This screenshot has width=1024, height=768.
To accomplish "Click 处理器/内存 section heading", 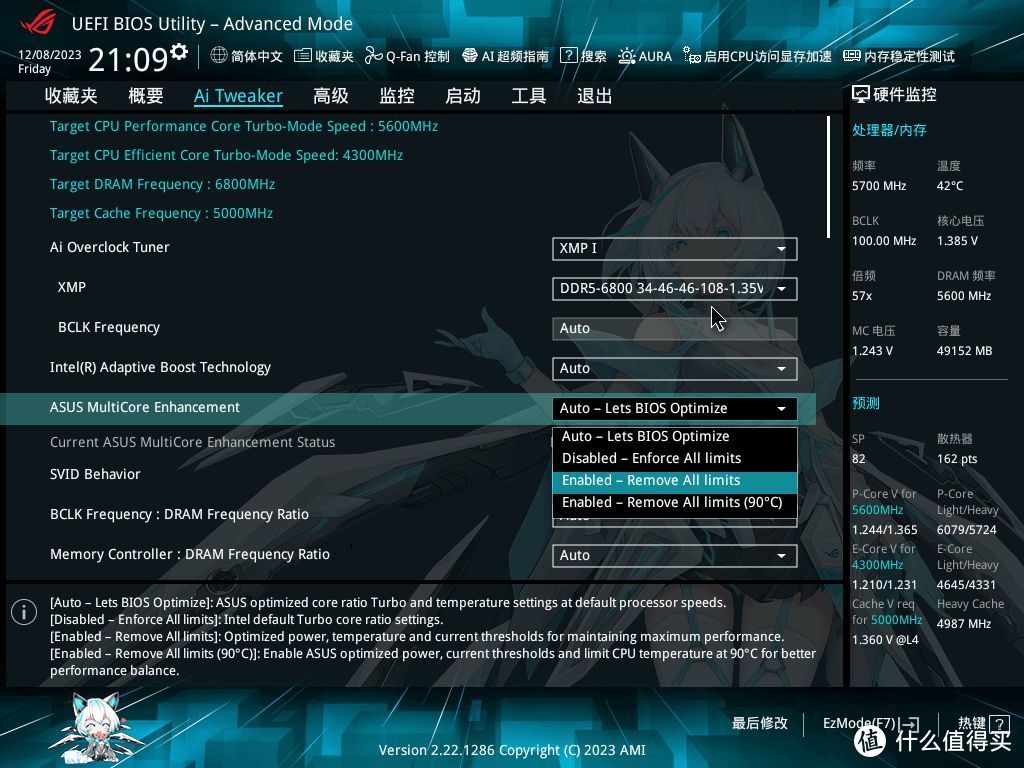I will click(x=889, y=130).
